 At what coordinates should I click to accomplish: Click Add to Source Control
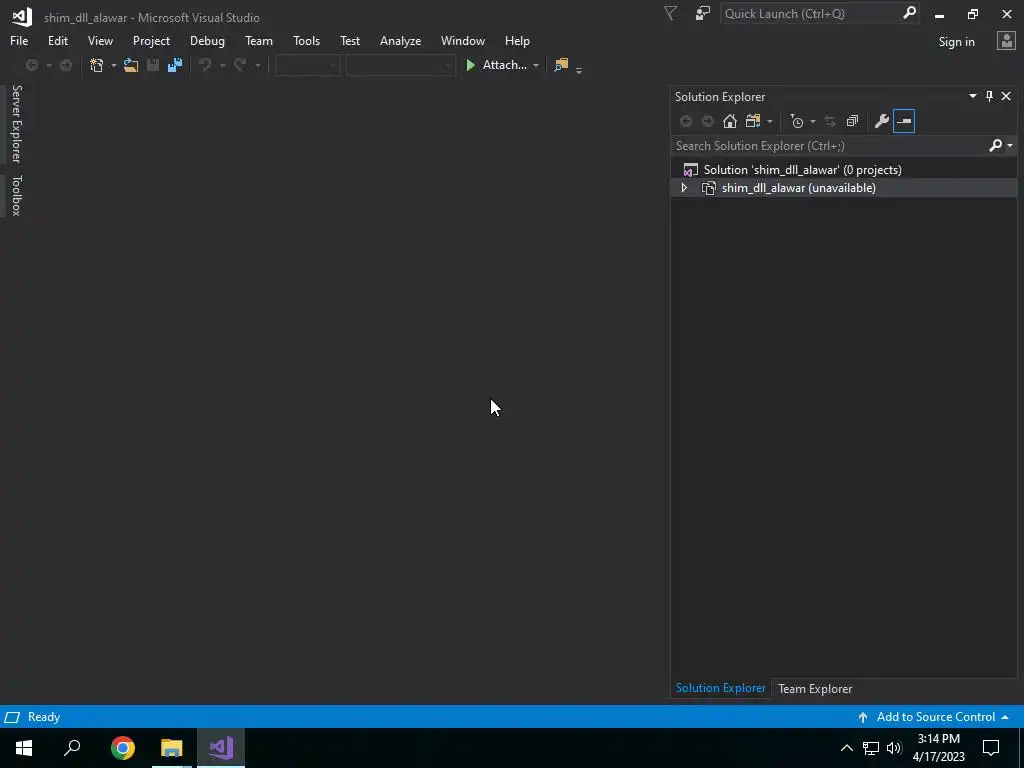point(934,717)
